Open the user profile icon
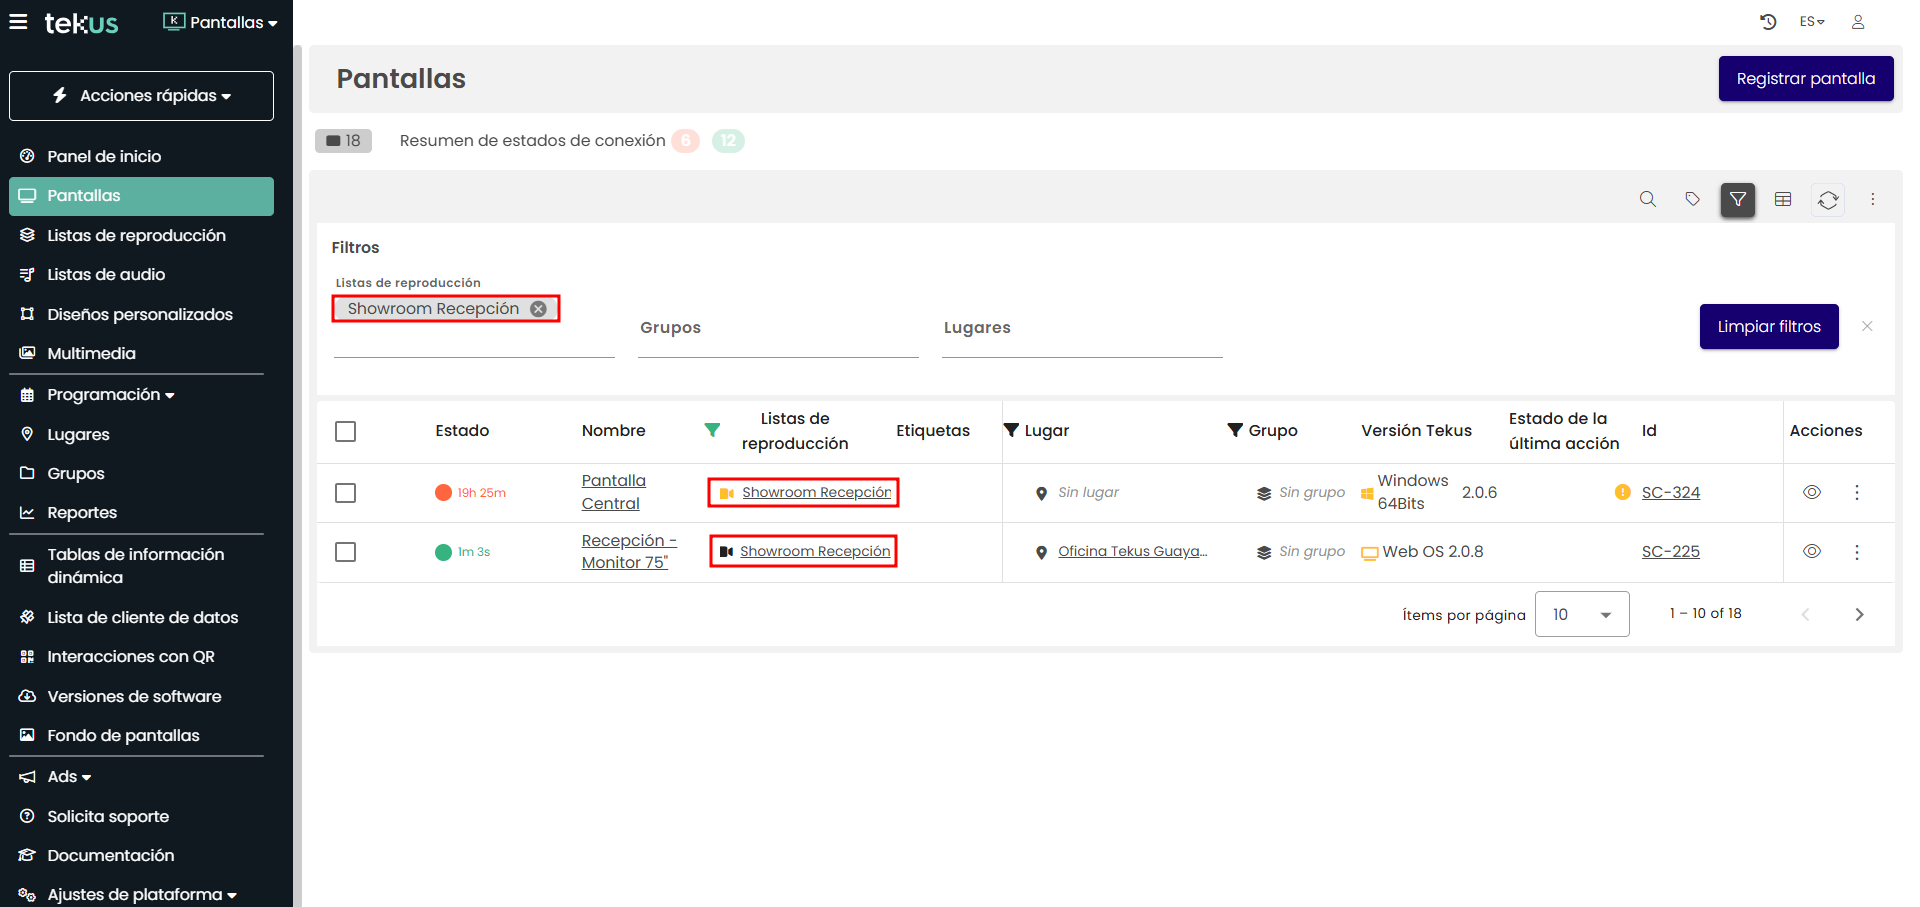The height and width of the screenshot is (907, 1920). 1857,22
